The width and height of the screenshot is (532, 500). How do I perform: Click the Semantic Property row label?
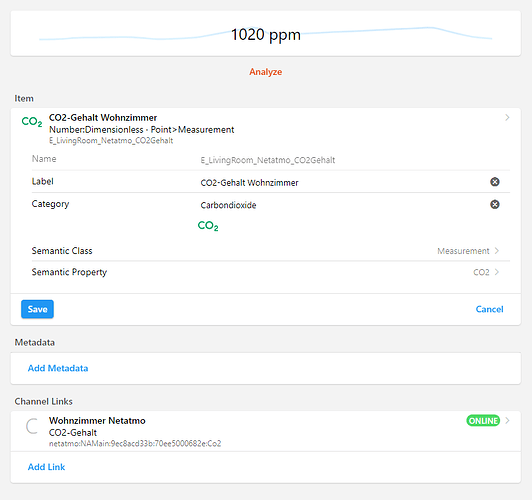tap(69, 272)
